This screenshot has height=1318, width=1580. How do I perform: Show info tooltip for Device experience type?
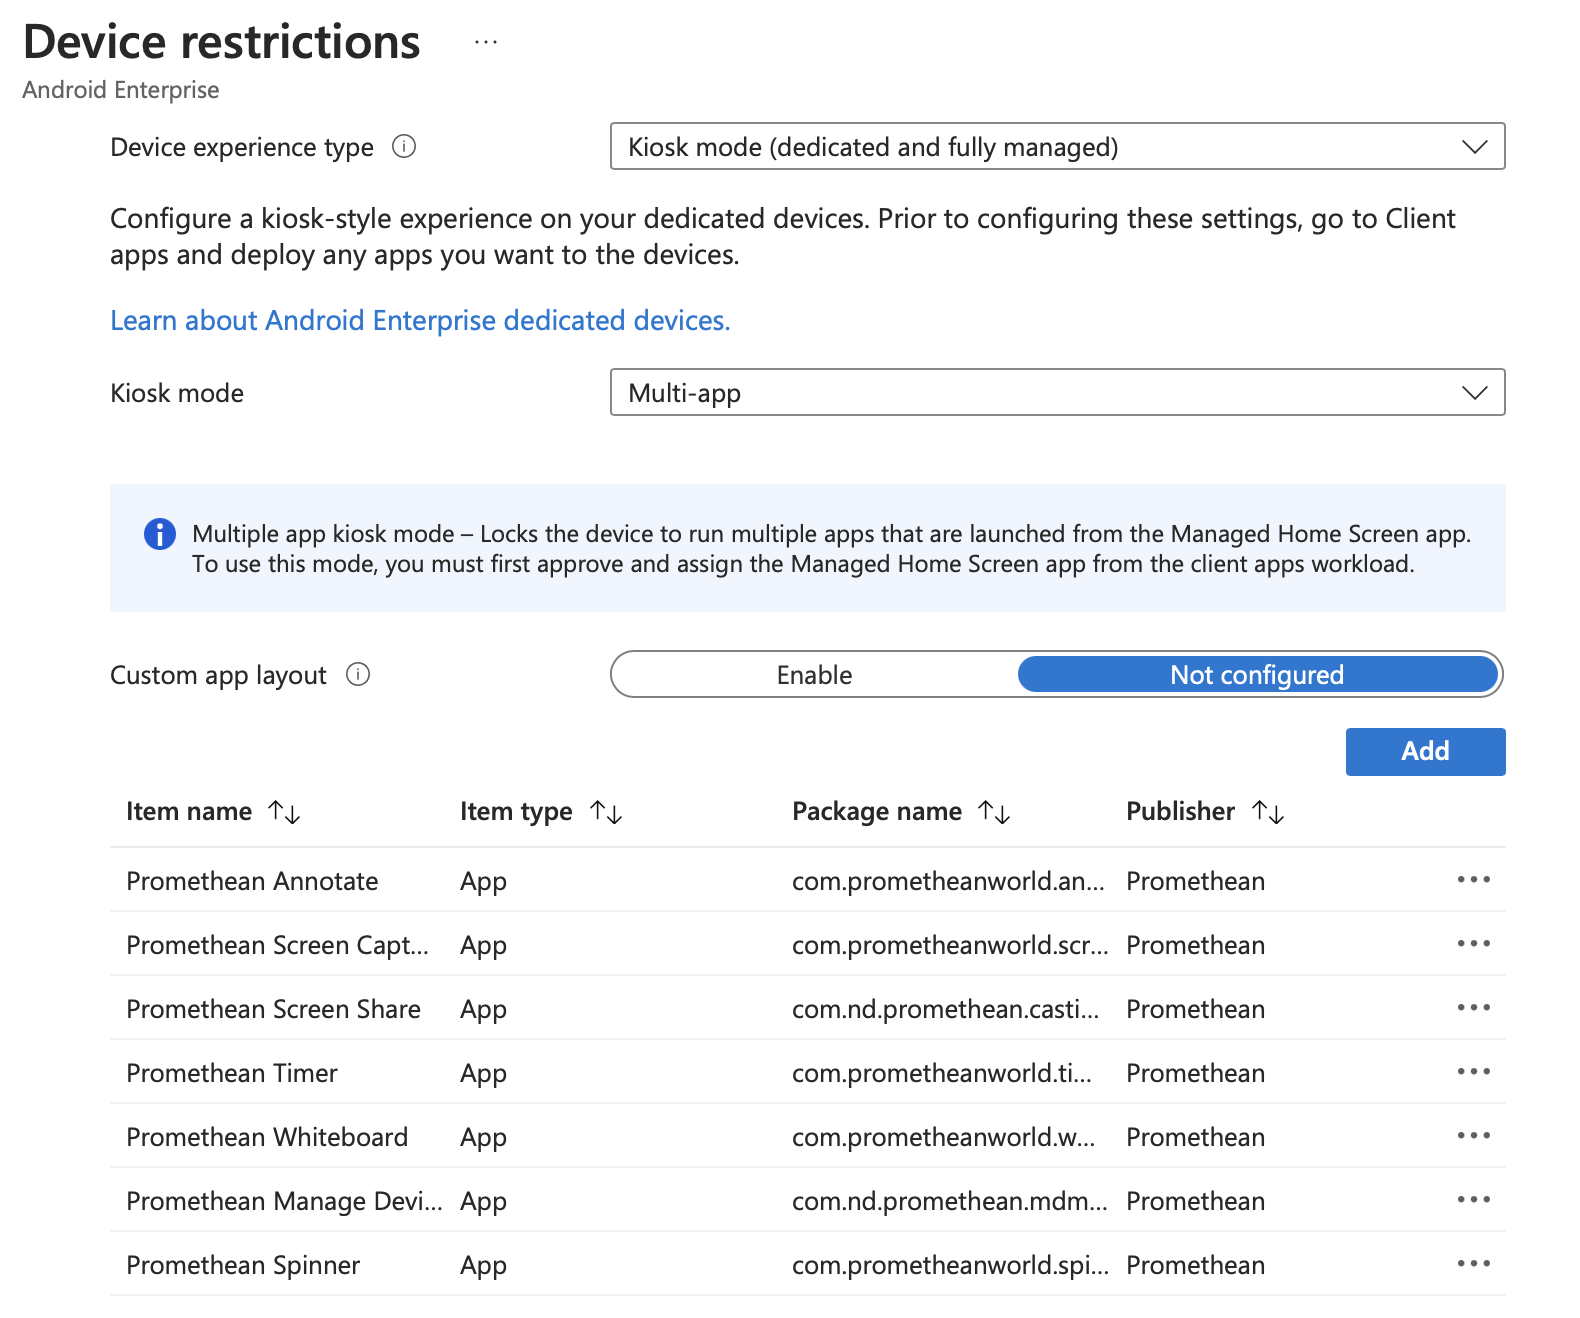coord(404,147)
